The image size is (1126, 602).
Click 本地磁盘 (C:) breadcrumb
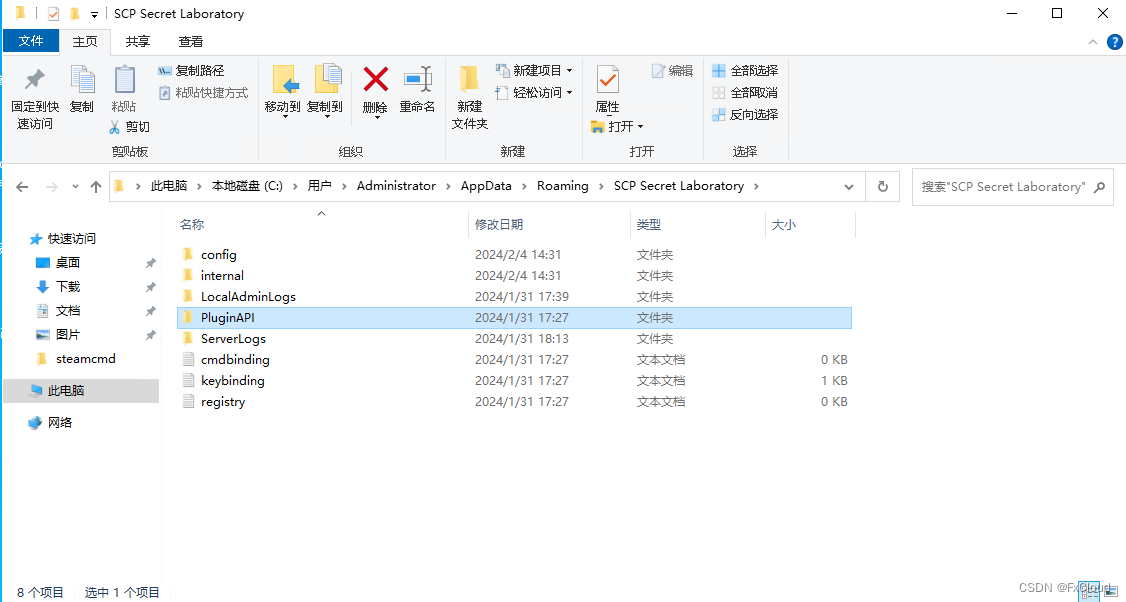[247, 186]
